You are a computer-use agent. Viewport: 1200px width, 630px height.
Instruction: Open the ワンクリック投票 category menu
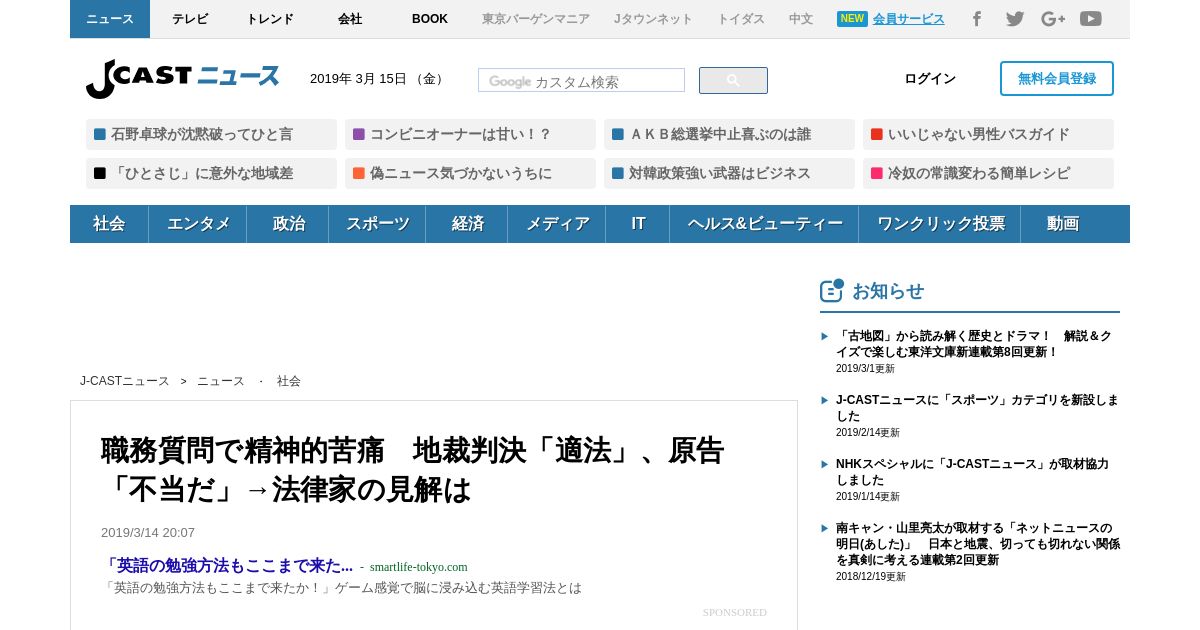pos(940,224)
